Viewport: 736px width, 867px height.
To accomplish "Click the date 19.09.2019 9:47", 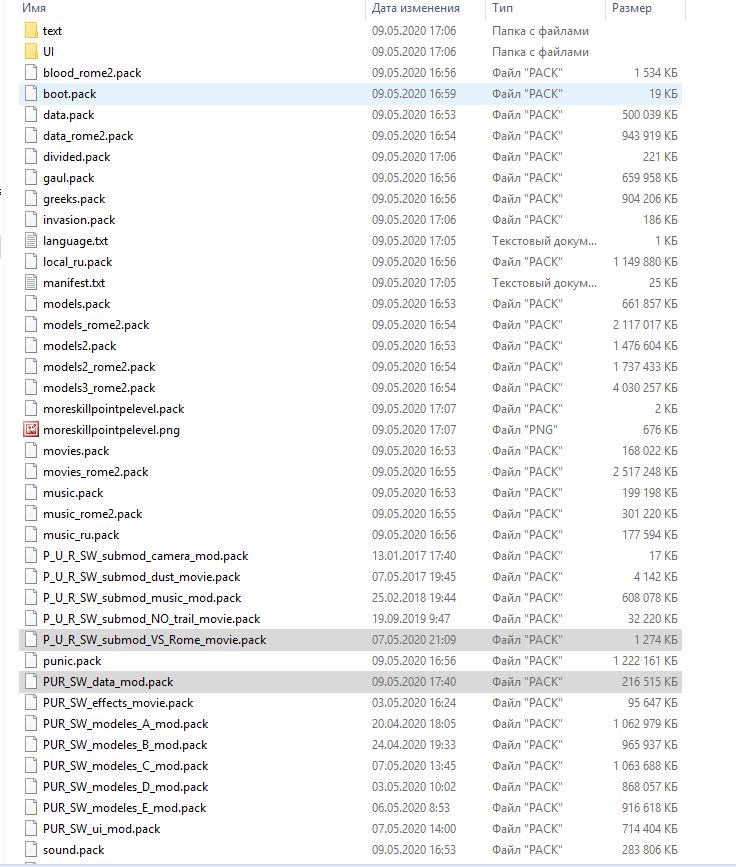I will (411, 619).
